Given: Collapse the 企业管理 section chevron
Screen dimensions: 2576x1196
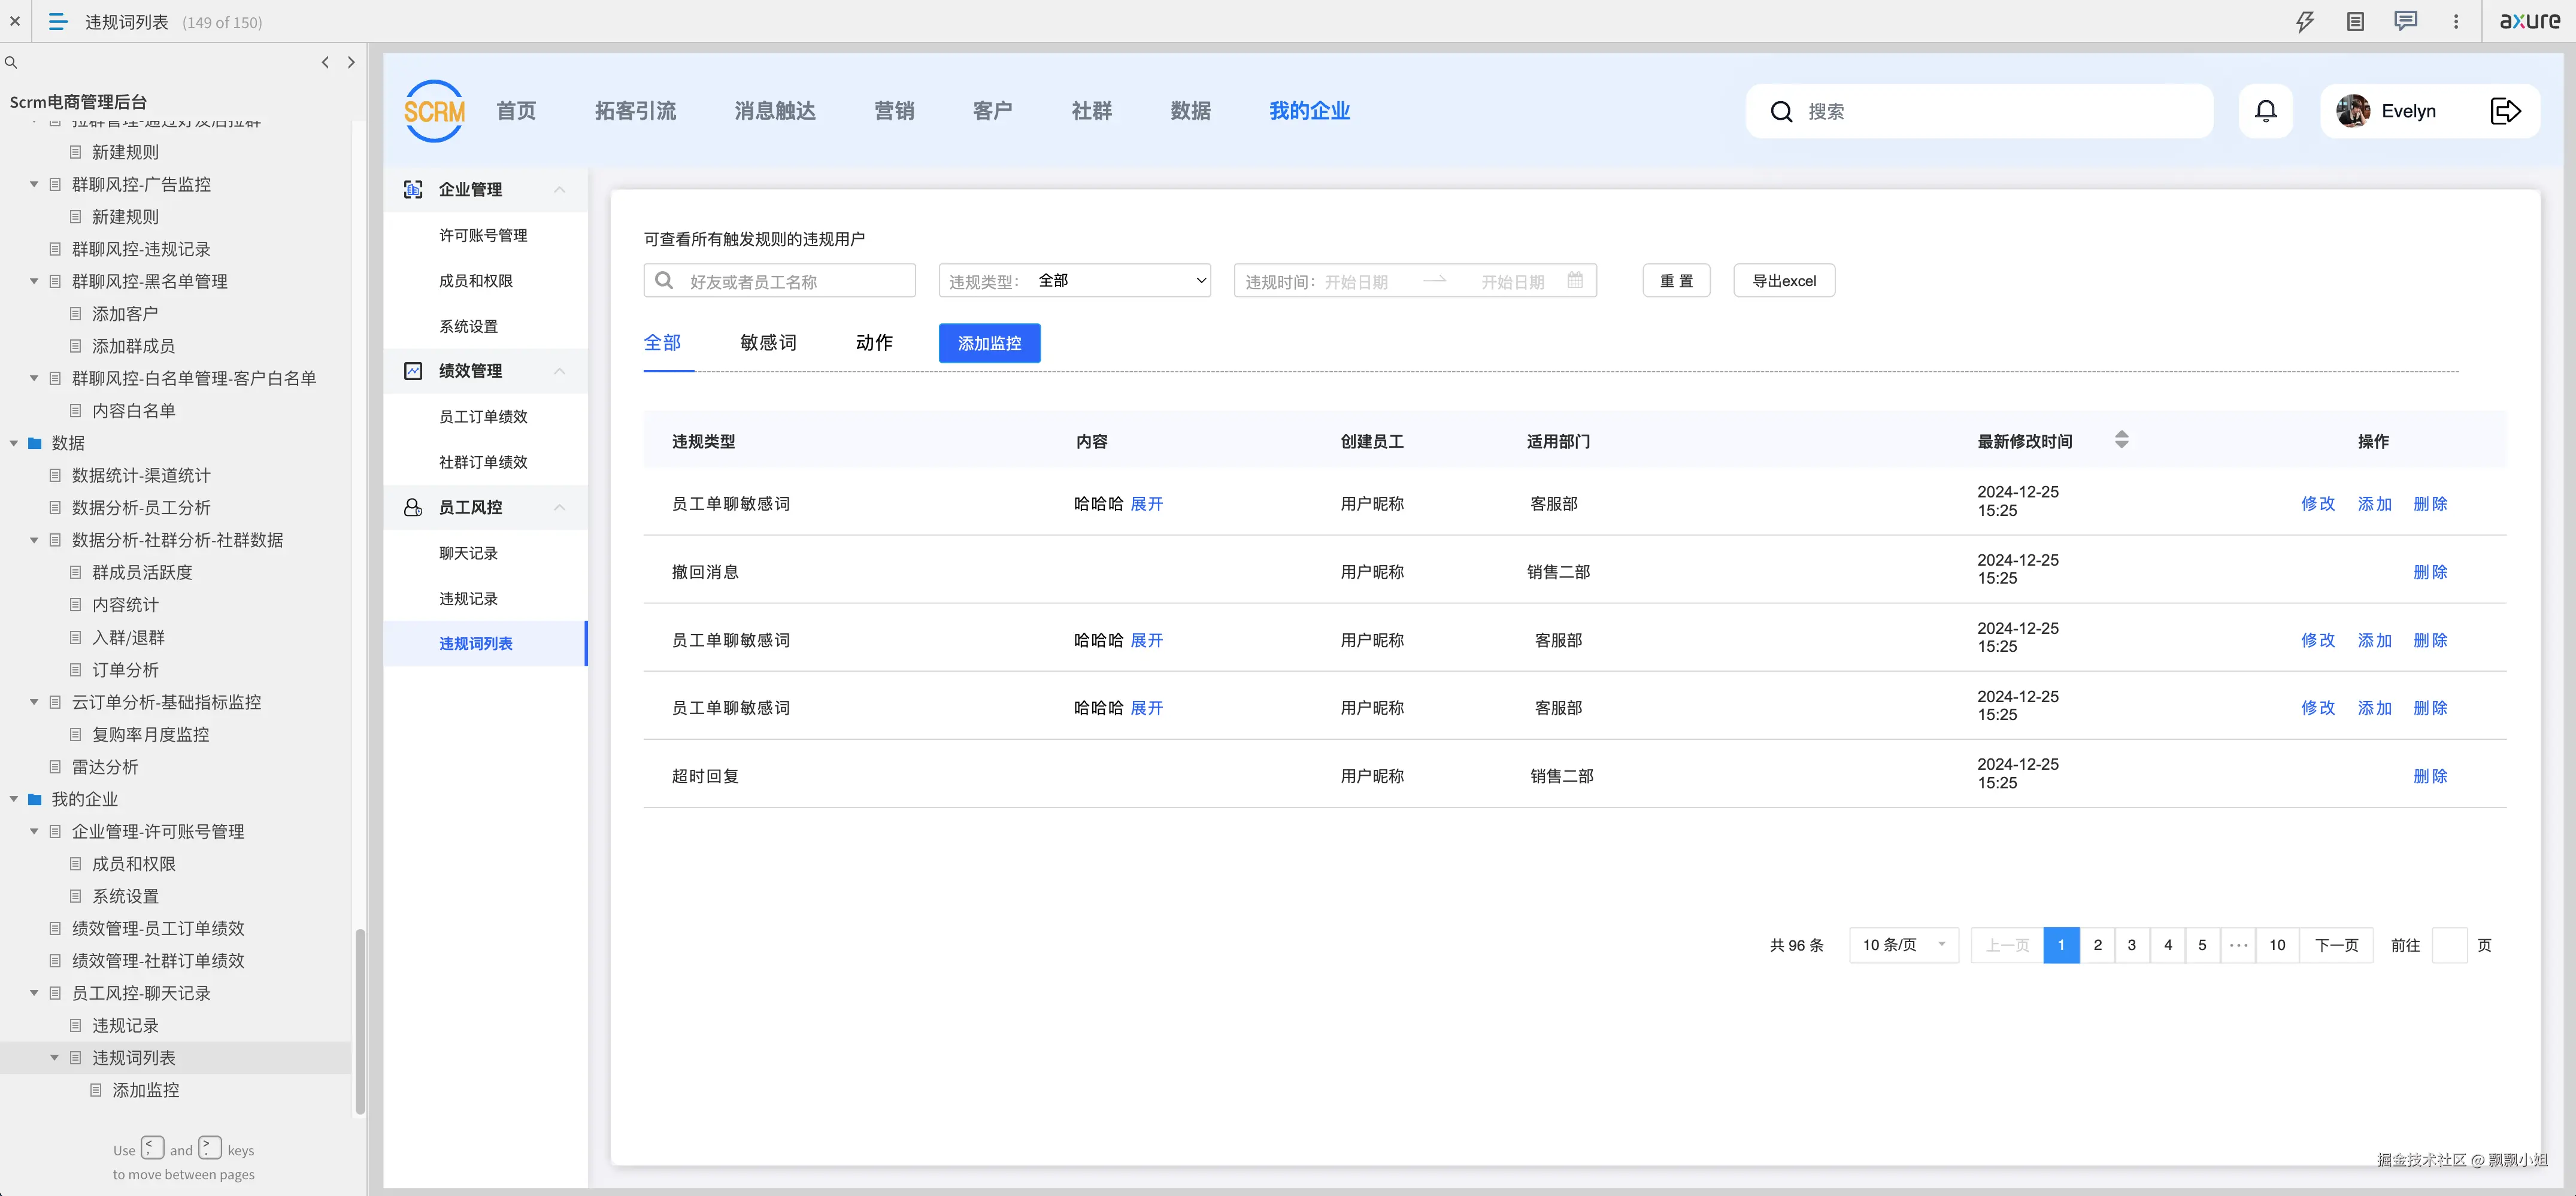Looking at the screenshot, I should 559,190.
